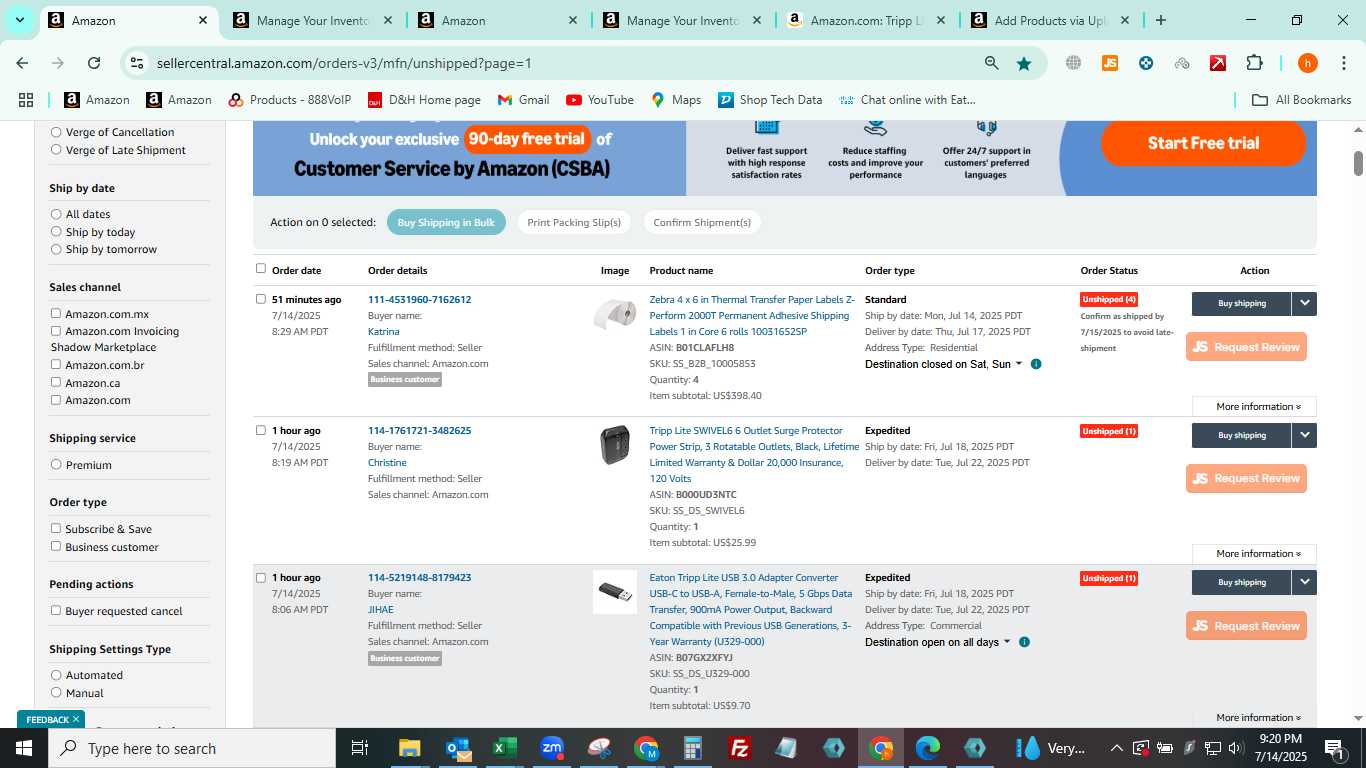Open the Google apps grid in bookmarks bar
This screenshot has width=1366, height=768.
point(26,100)
